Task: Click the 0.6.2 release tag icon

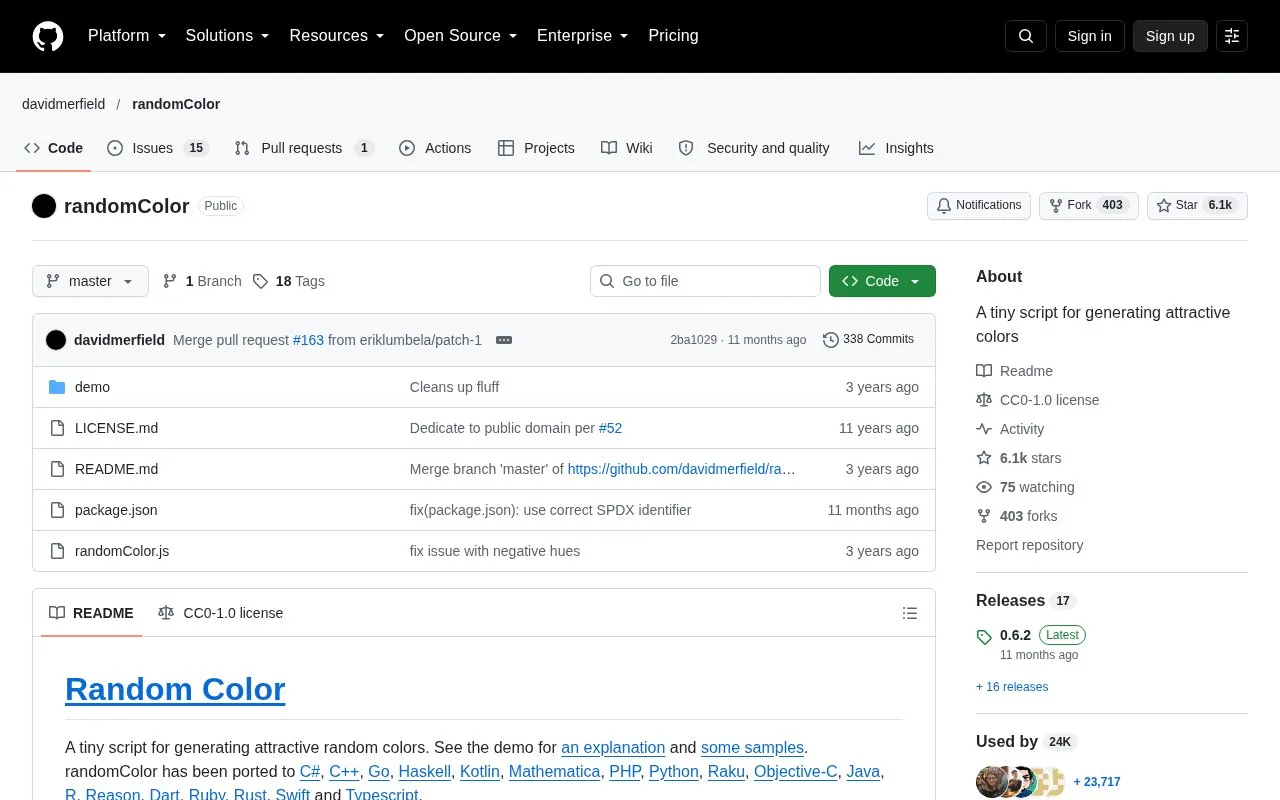Action: [984, 636]
